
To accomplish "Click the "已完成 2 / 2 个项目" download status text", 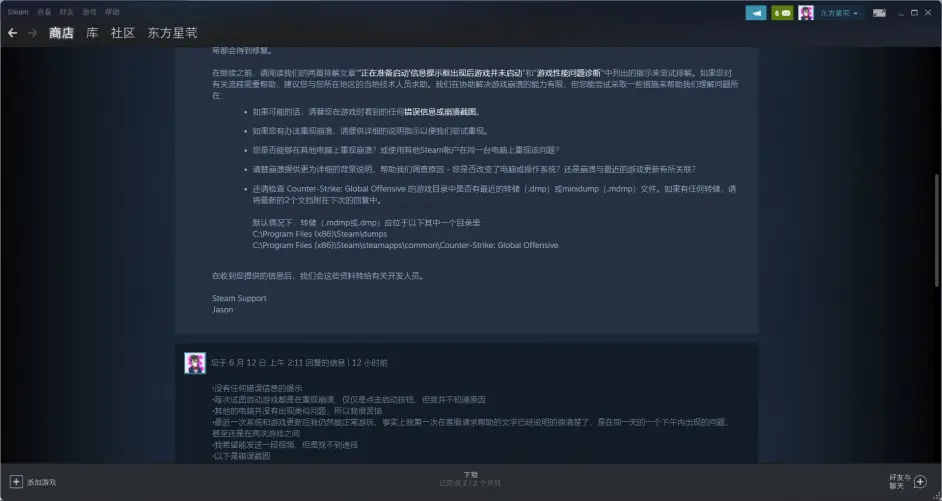I will (x=470, y=483).
